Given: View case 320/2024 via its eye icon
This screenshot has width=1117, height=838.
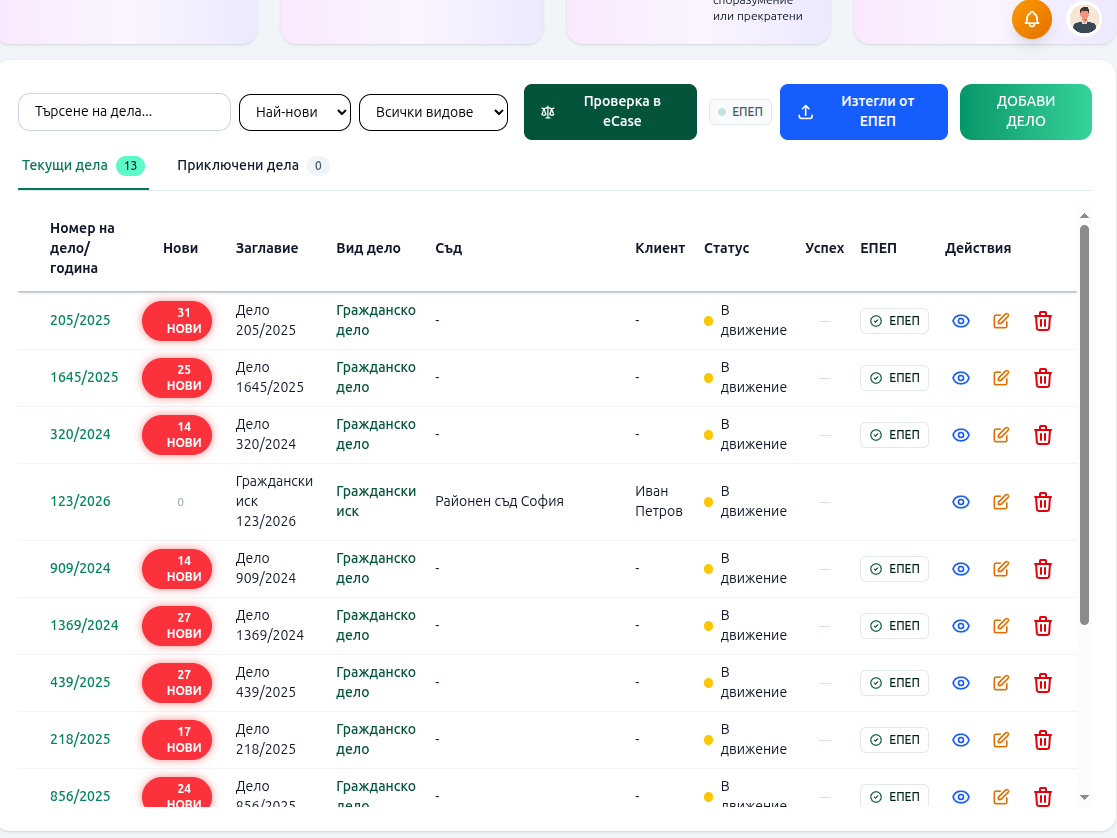Looking at the screenshot, I should tap(961, 435).
